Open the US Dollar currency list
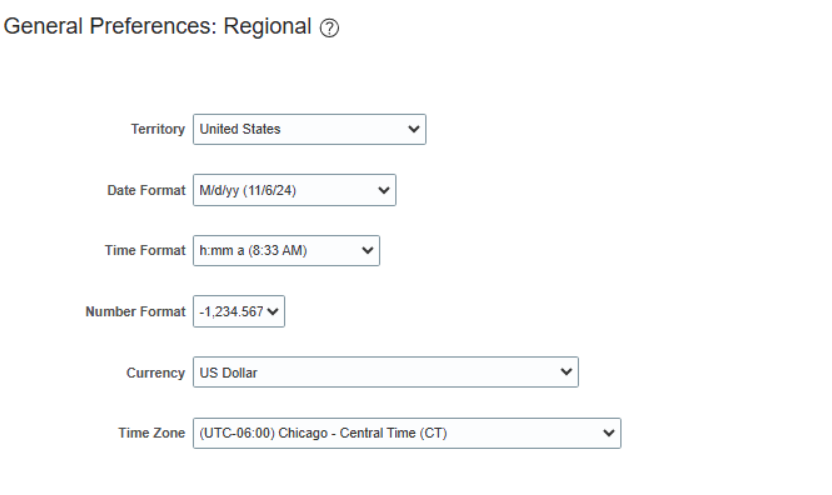The height and width of the screenshot is (495, 832). pos(386,372)
